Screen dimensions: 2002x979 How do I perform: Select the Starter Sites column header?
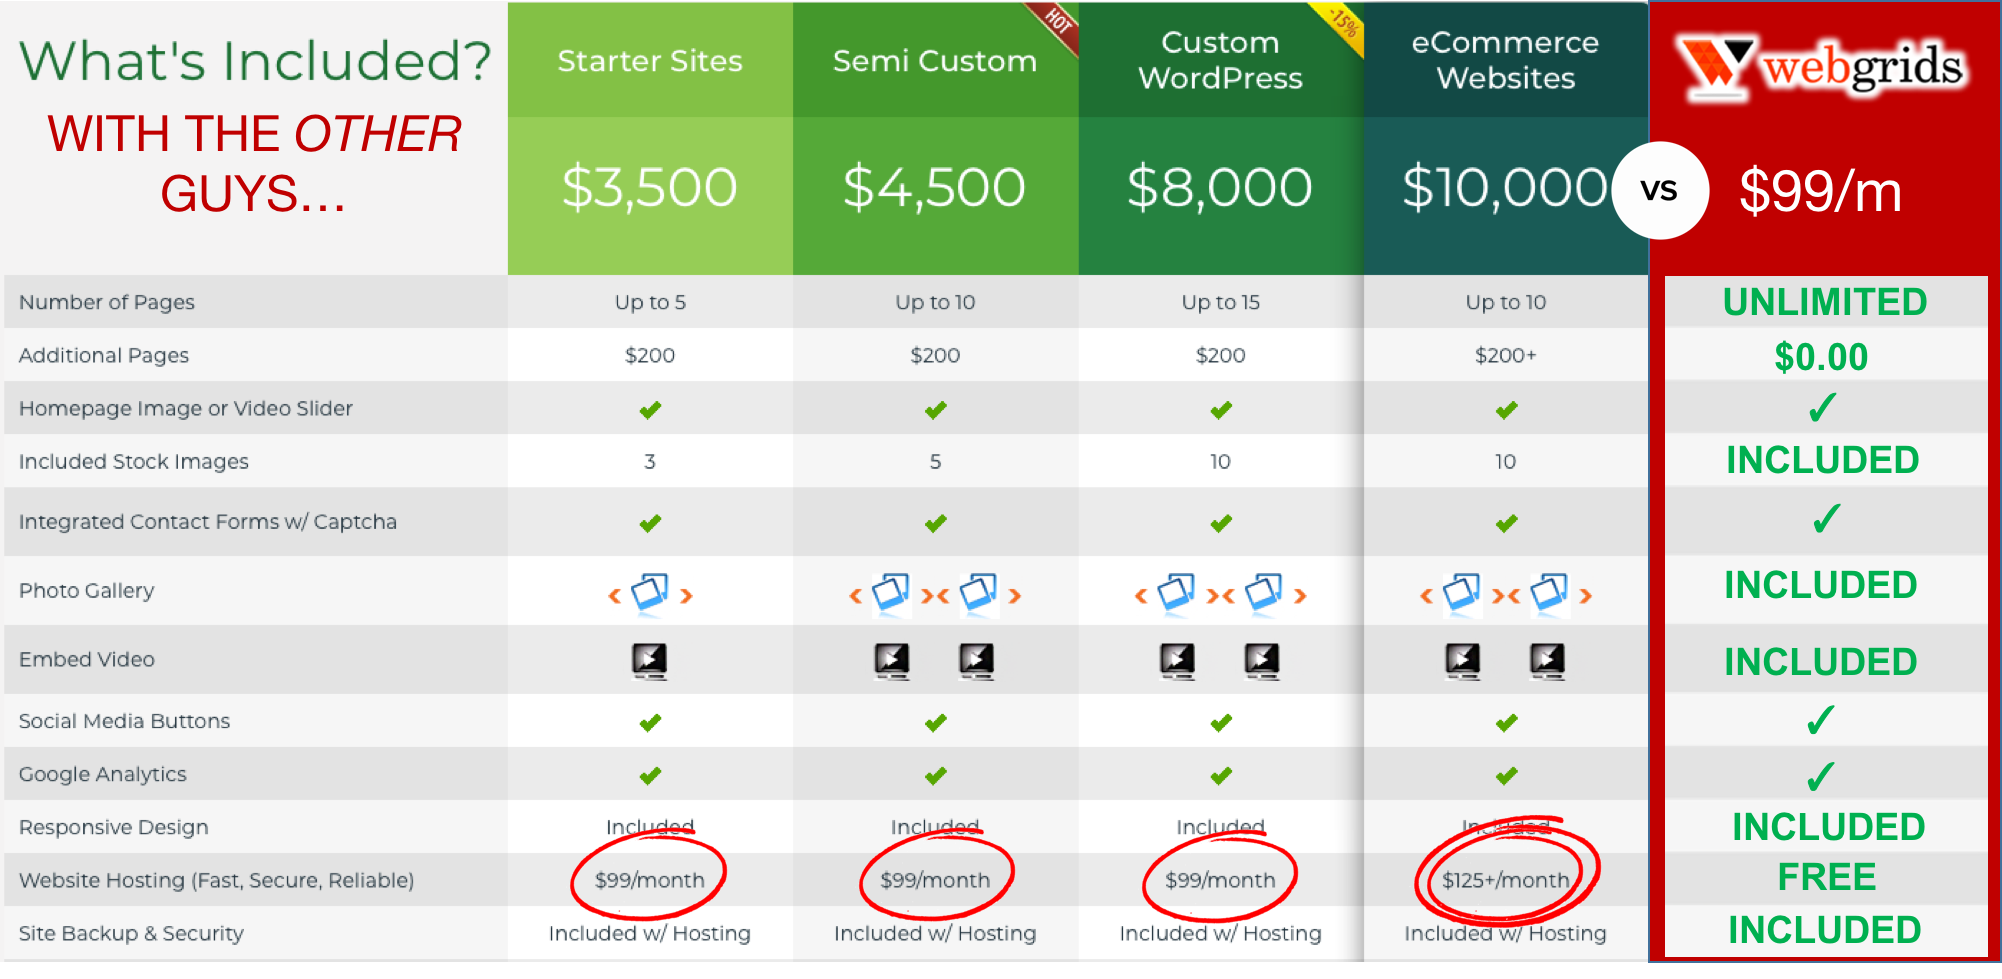click(650, 61)
